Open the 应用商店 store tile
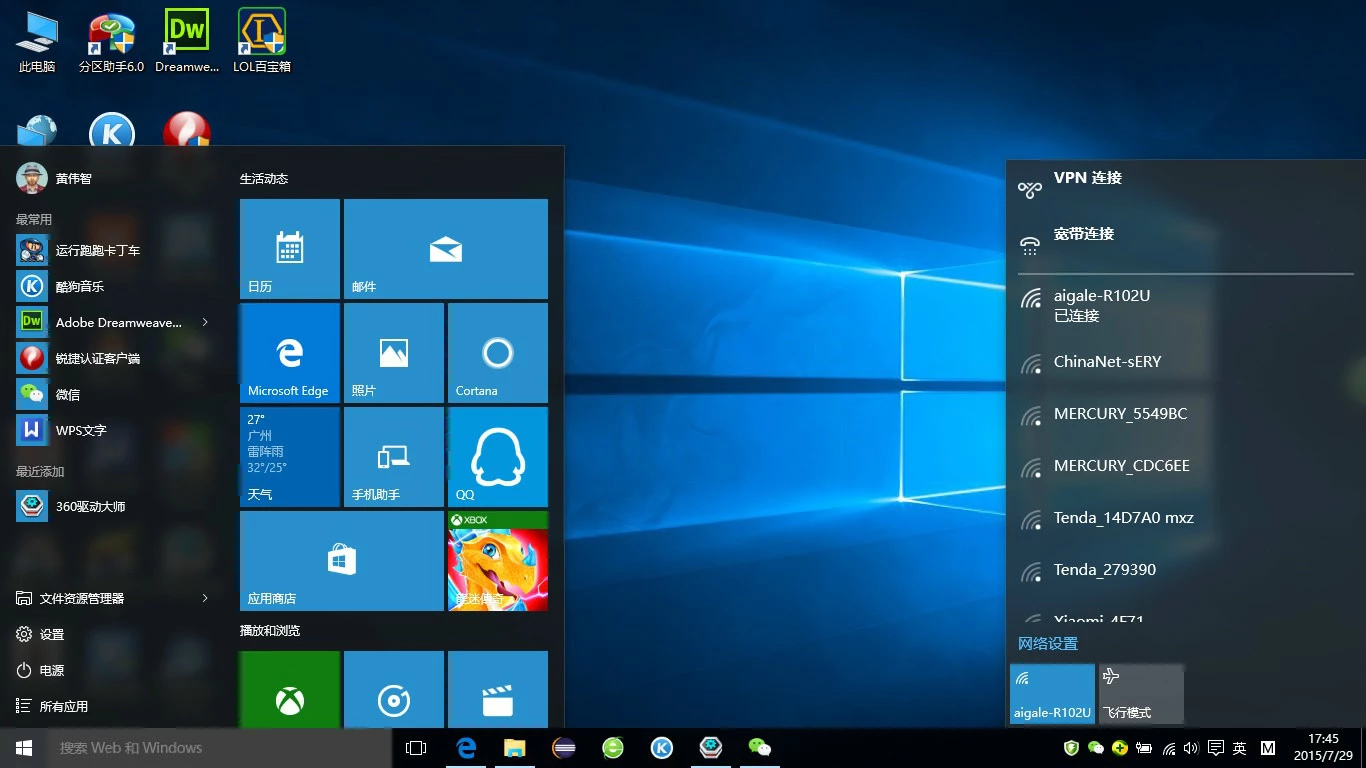Image resolution: width=1366 pixels, height=768 pixels. coord(341,560)
